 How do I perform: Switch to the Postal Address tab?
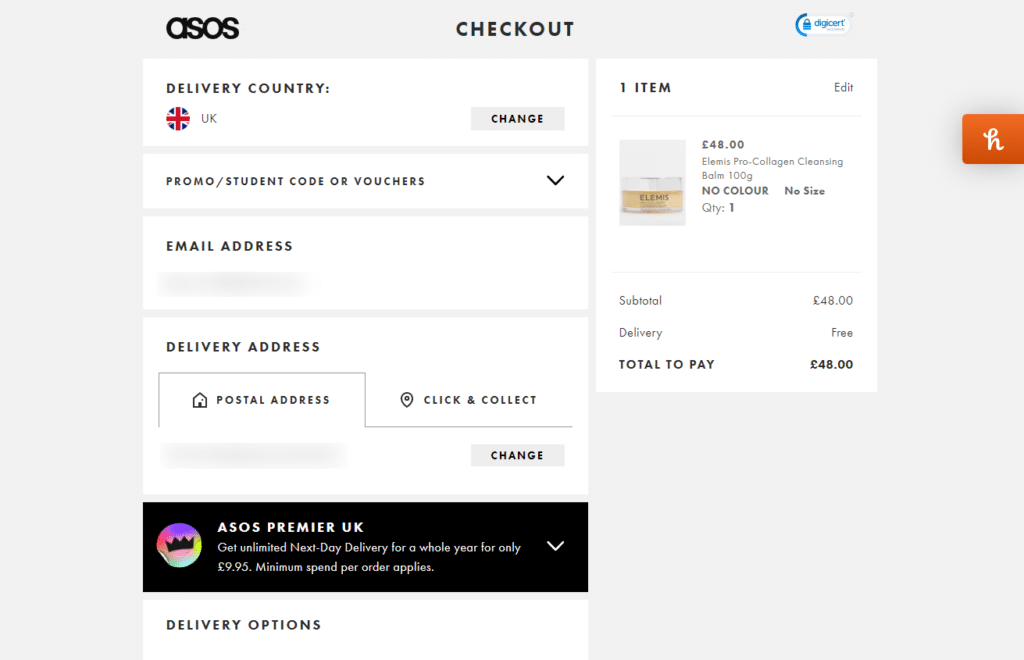pos(261,399)
